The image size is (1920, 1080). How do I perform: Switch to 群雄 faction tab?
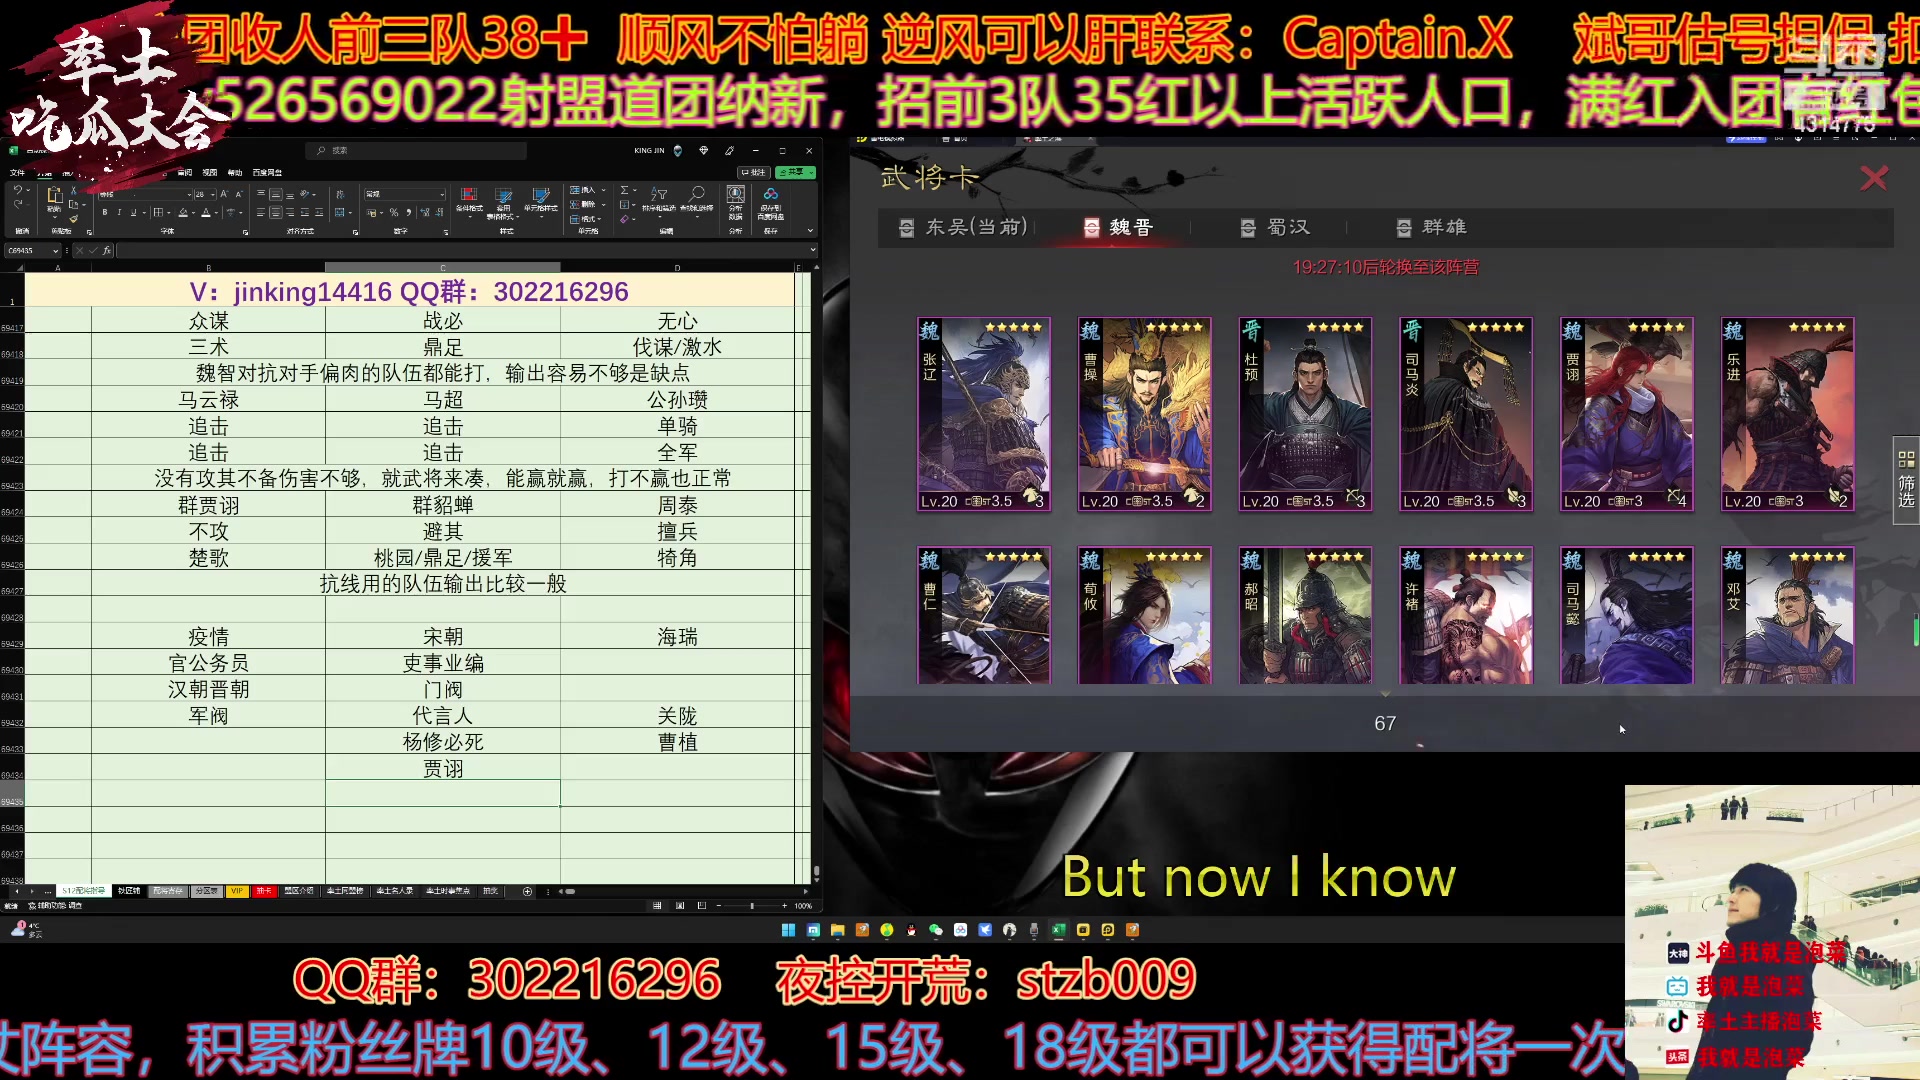click(x=1432, y=227)
